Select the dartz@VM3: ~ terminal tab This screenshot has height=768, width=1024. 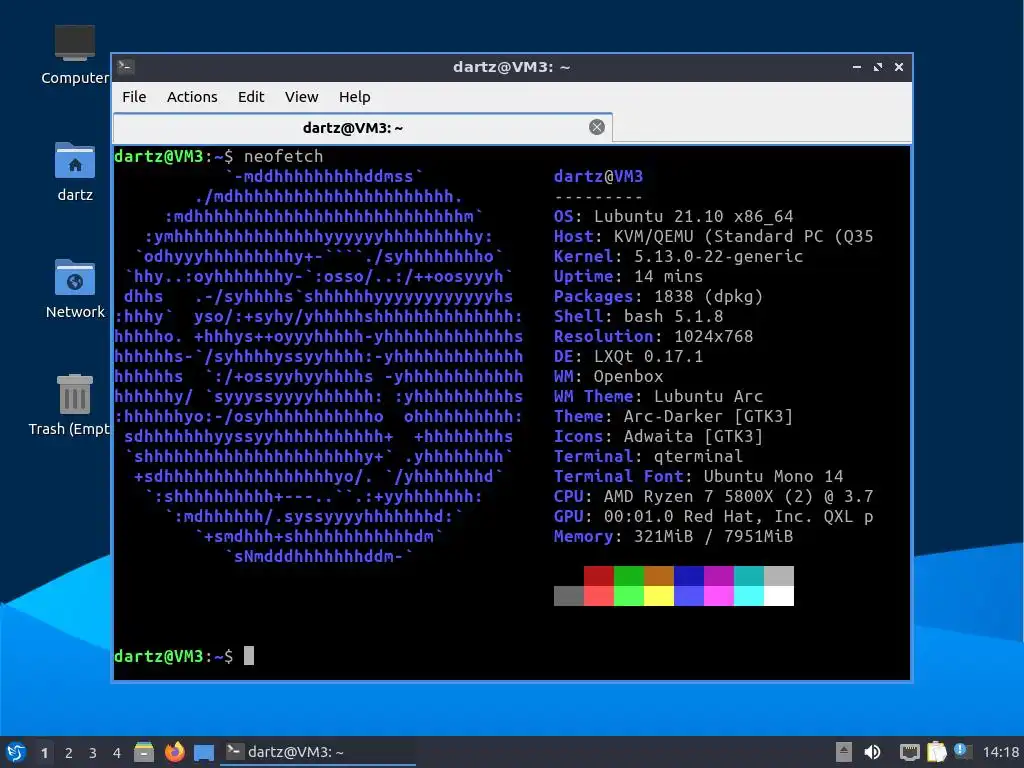362,127
